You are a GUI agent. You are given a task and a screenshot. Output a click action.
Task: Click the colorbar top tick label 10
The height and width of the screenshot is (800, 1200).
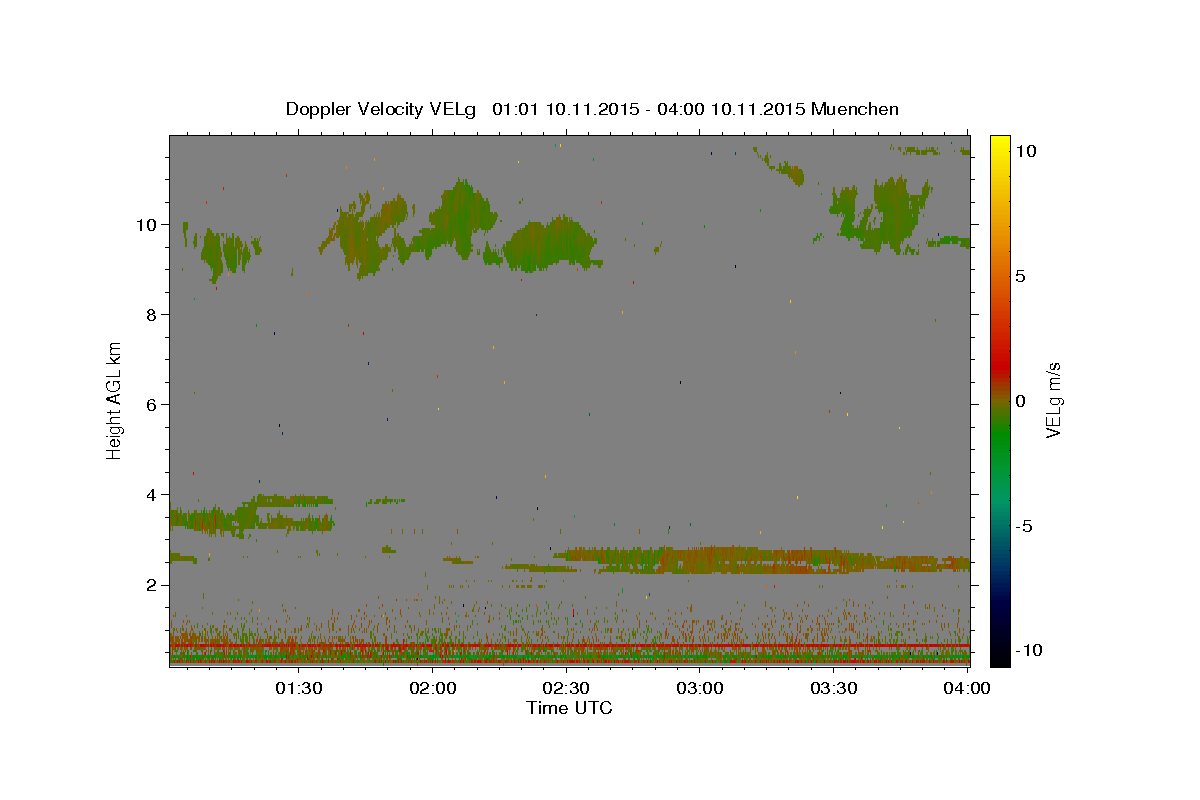1025,151
